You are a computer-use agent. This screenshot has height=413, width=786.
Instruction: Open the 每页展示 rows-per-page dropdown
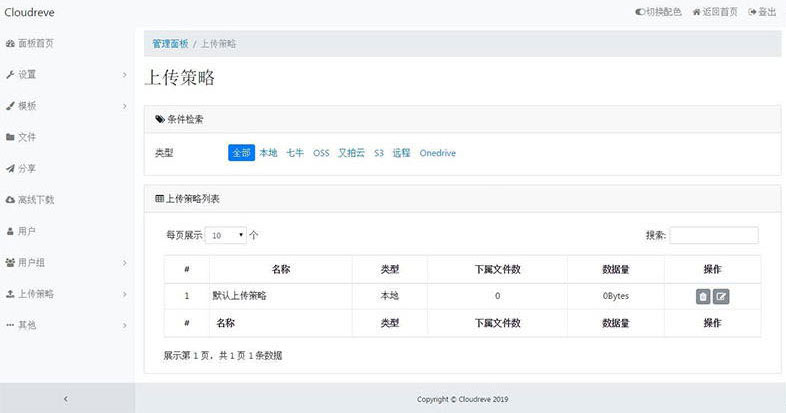pos(226,235)
